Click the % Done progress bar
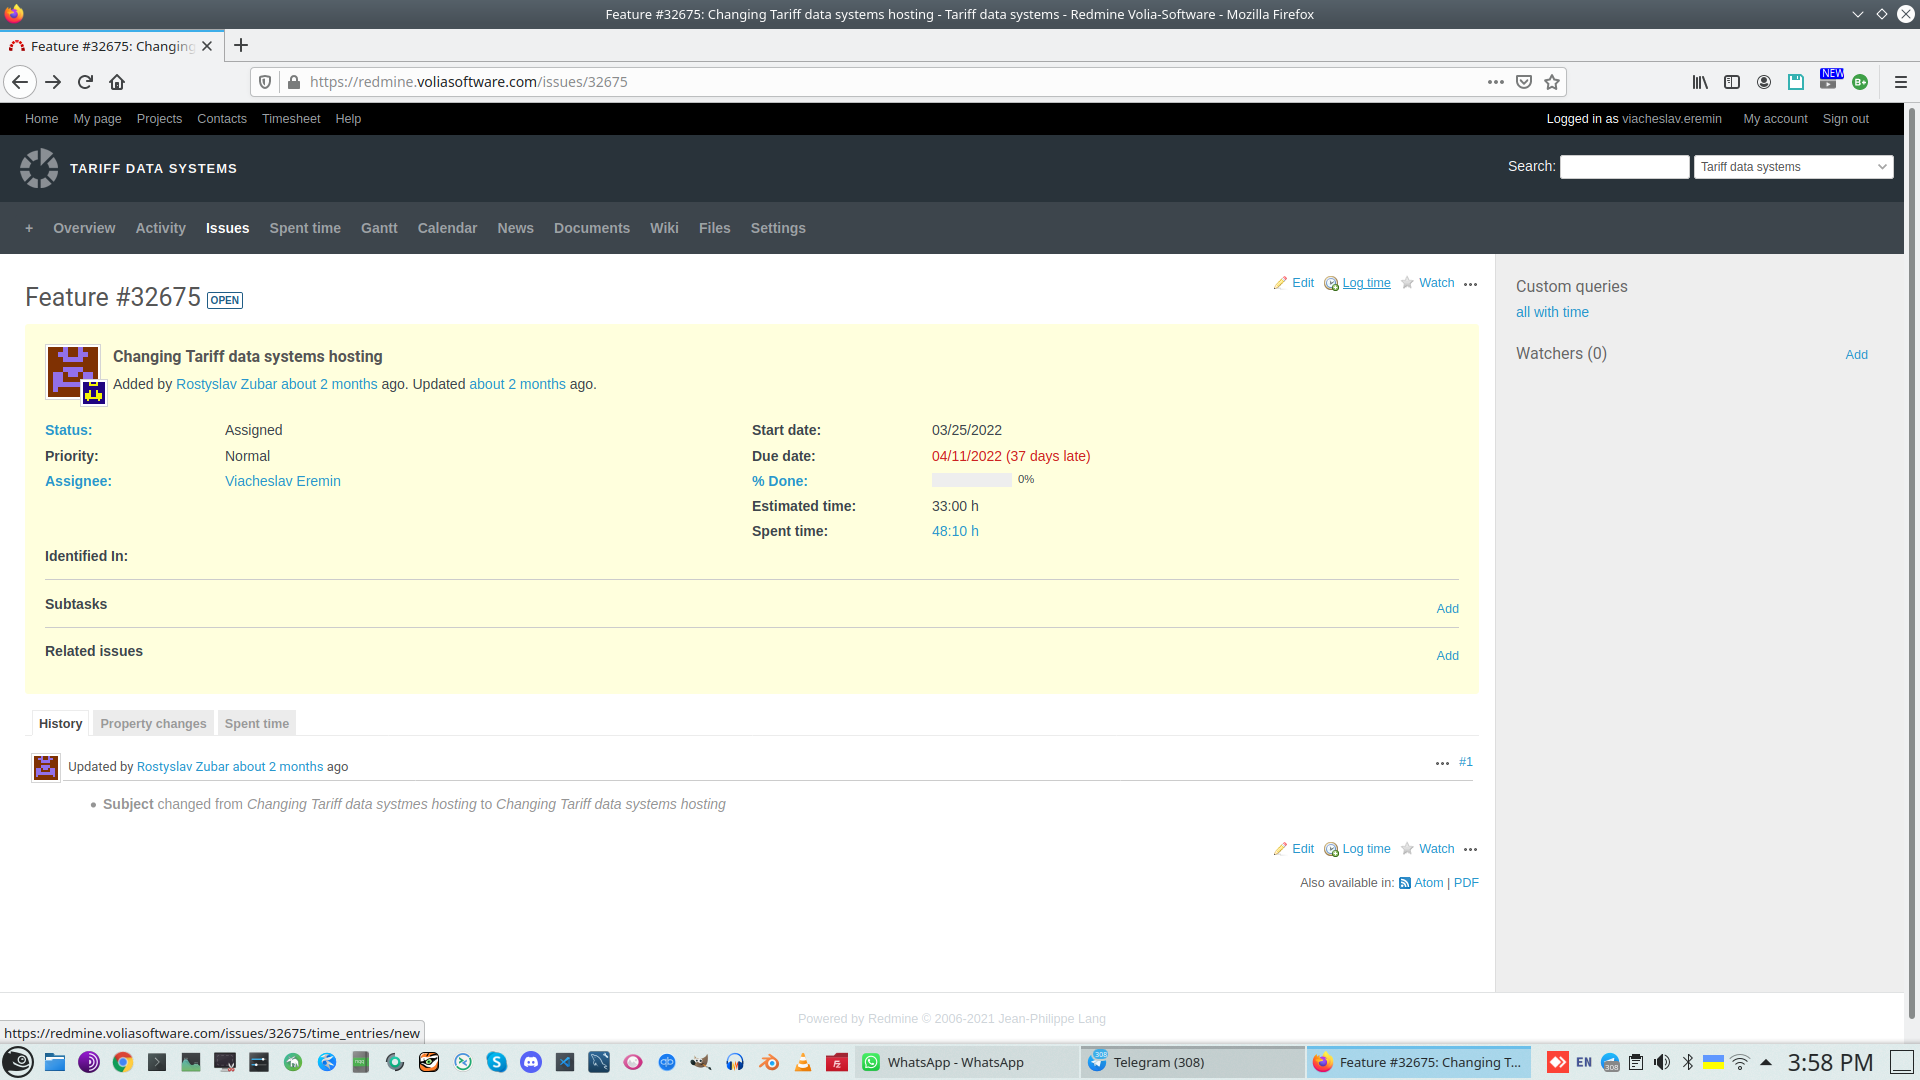1920x1080 pixels. click(x=971, y=480)
